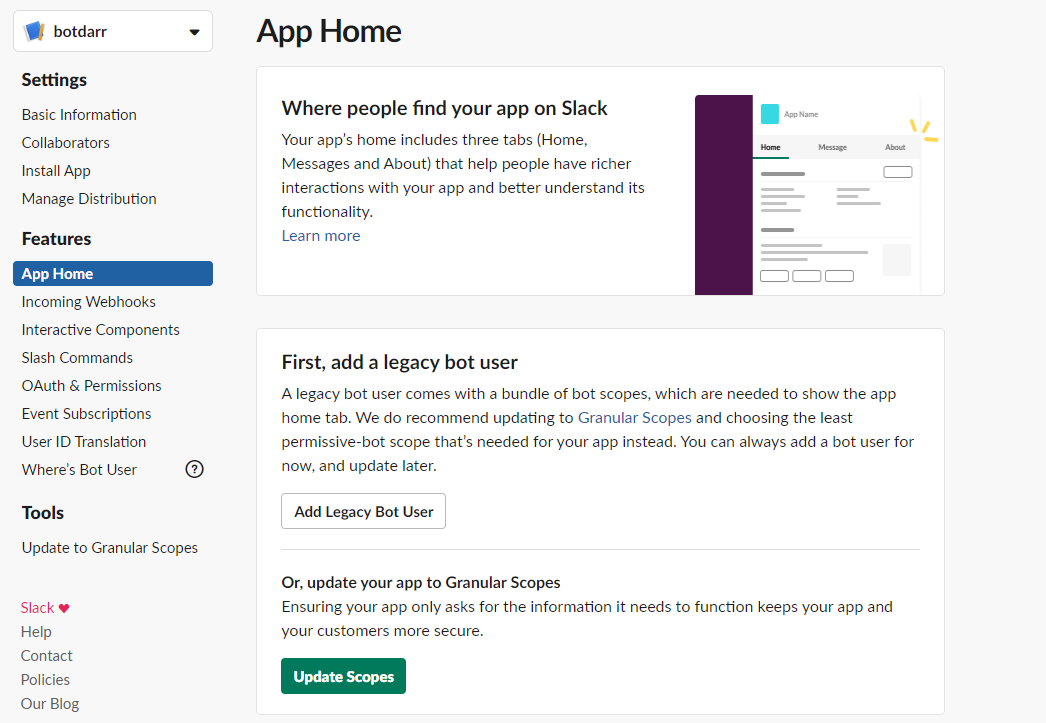This screenshot has width=1046, height=723.
Task: Click the Tools section heading
Action: pyautogui.click(x=43, y=513)
